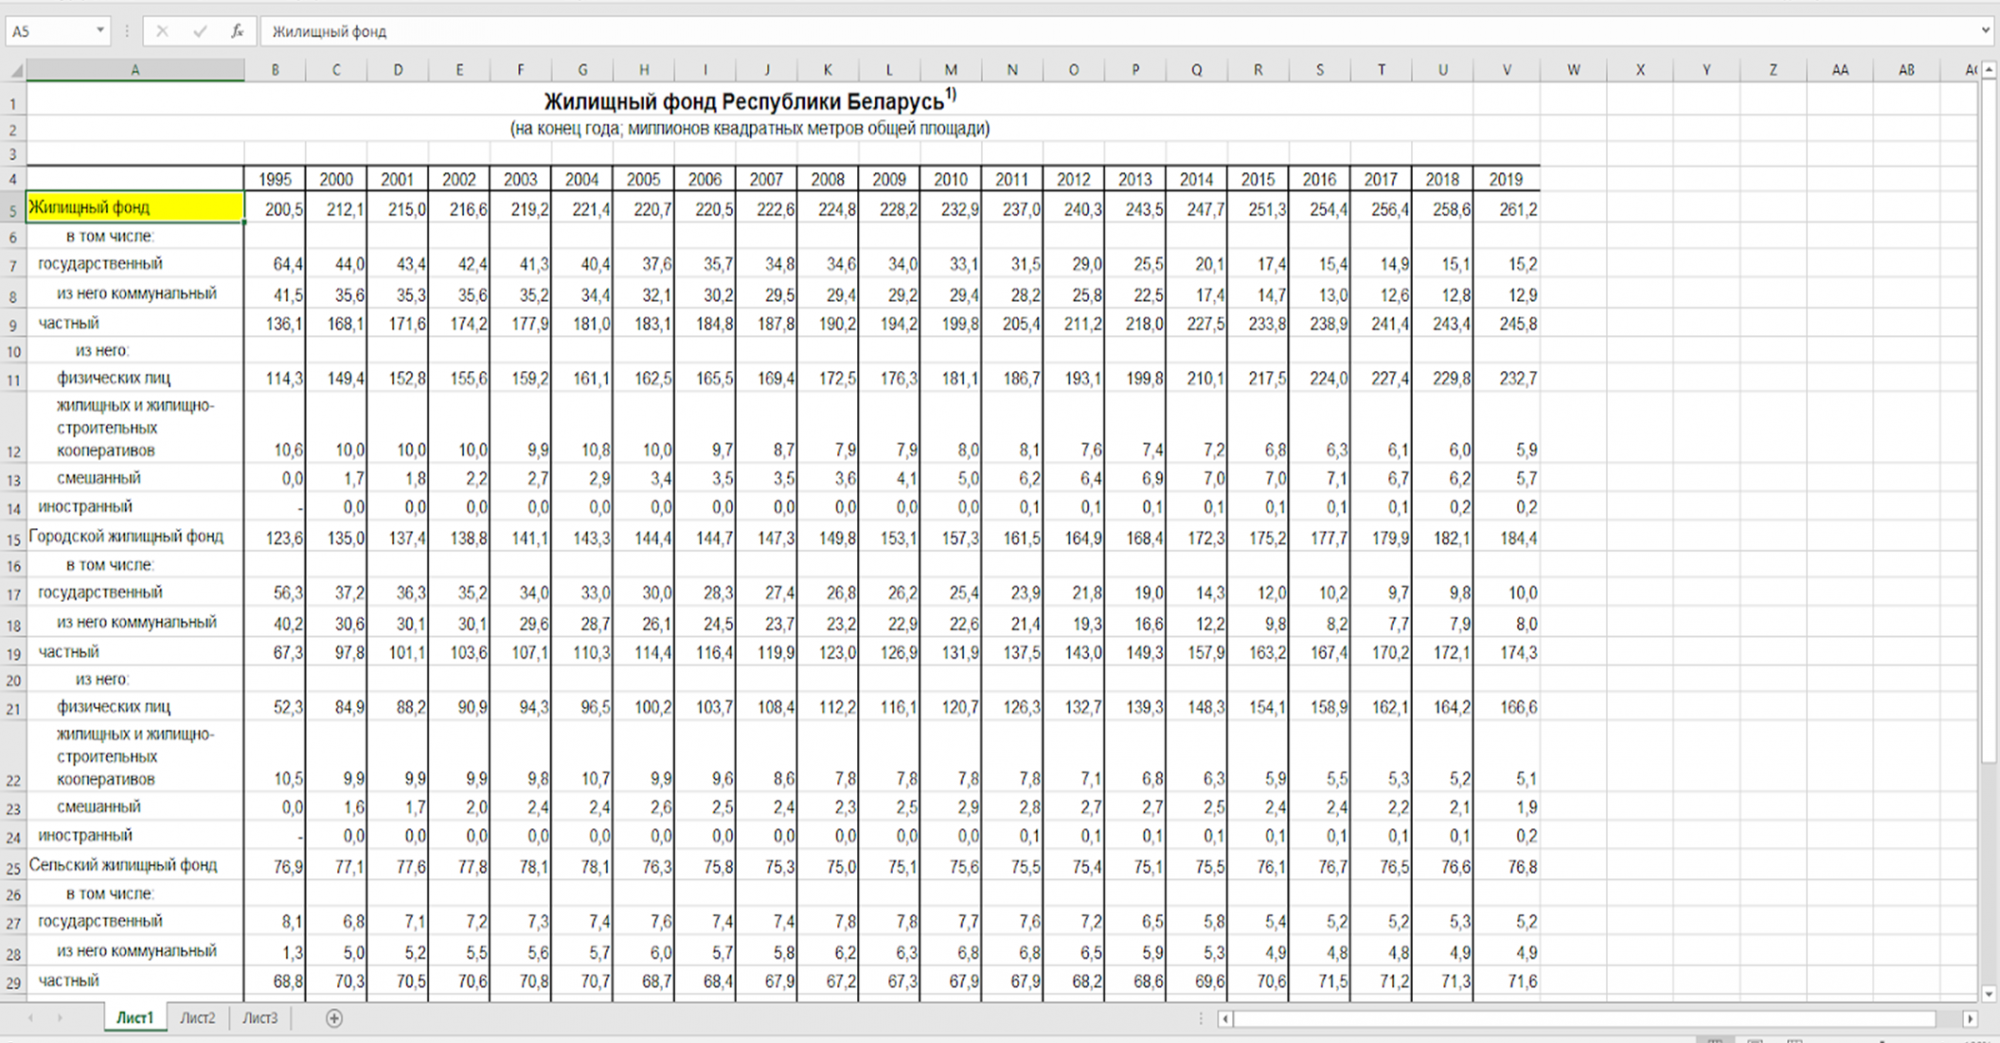
Task: Add a new sheet with plus icon
Action: 334,1018
